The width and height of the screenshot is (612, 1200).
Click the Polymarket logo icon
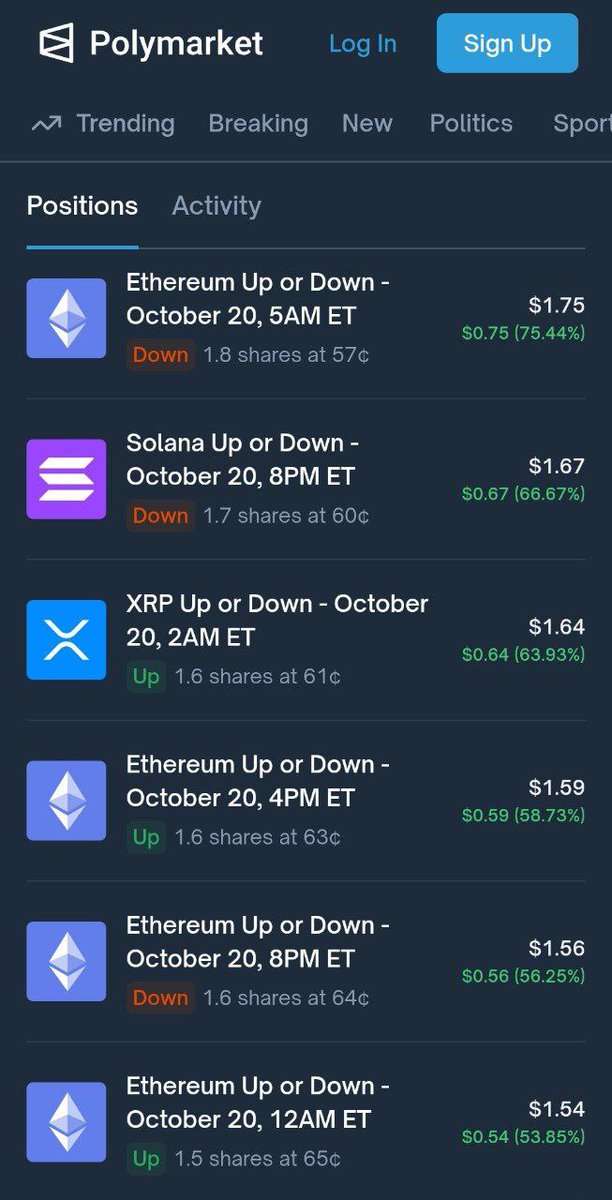click(56, 43)
